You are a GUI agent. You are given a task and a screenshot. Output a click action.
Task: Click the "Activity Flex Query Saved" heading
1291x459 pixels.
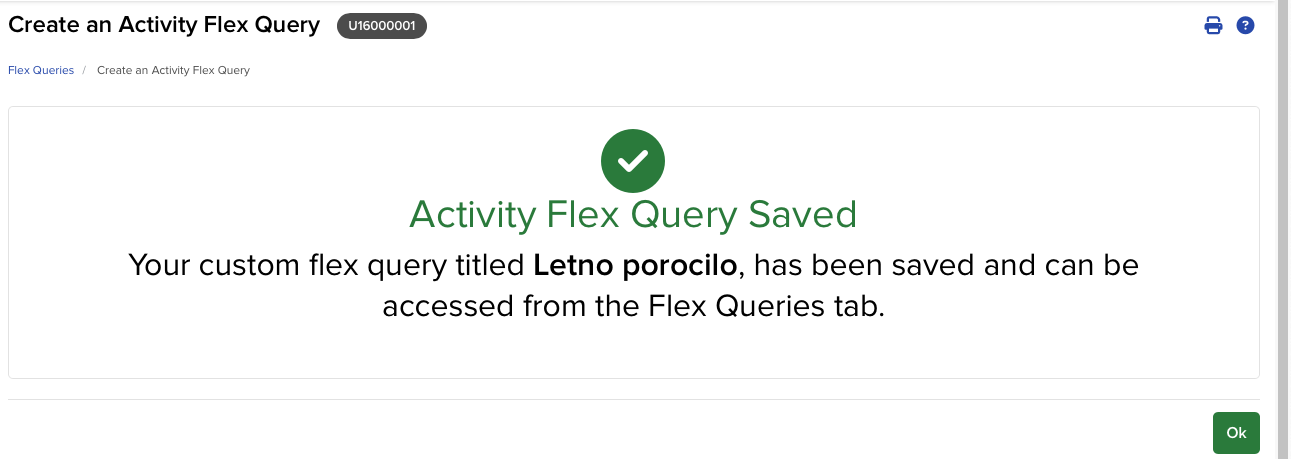(633, 215)
